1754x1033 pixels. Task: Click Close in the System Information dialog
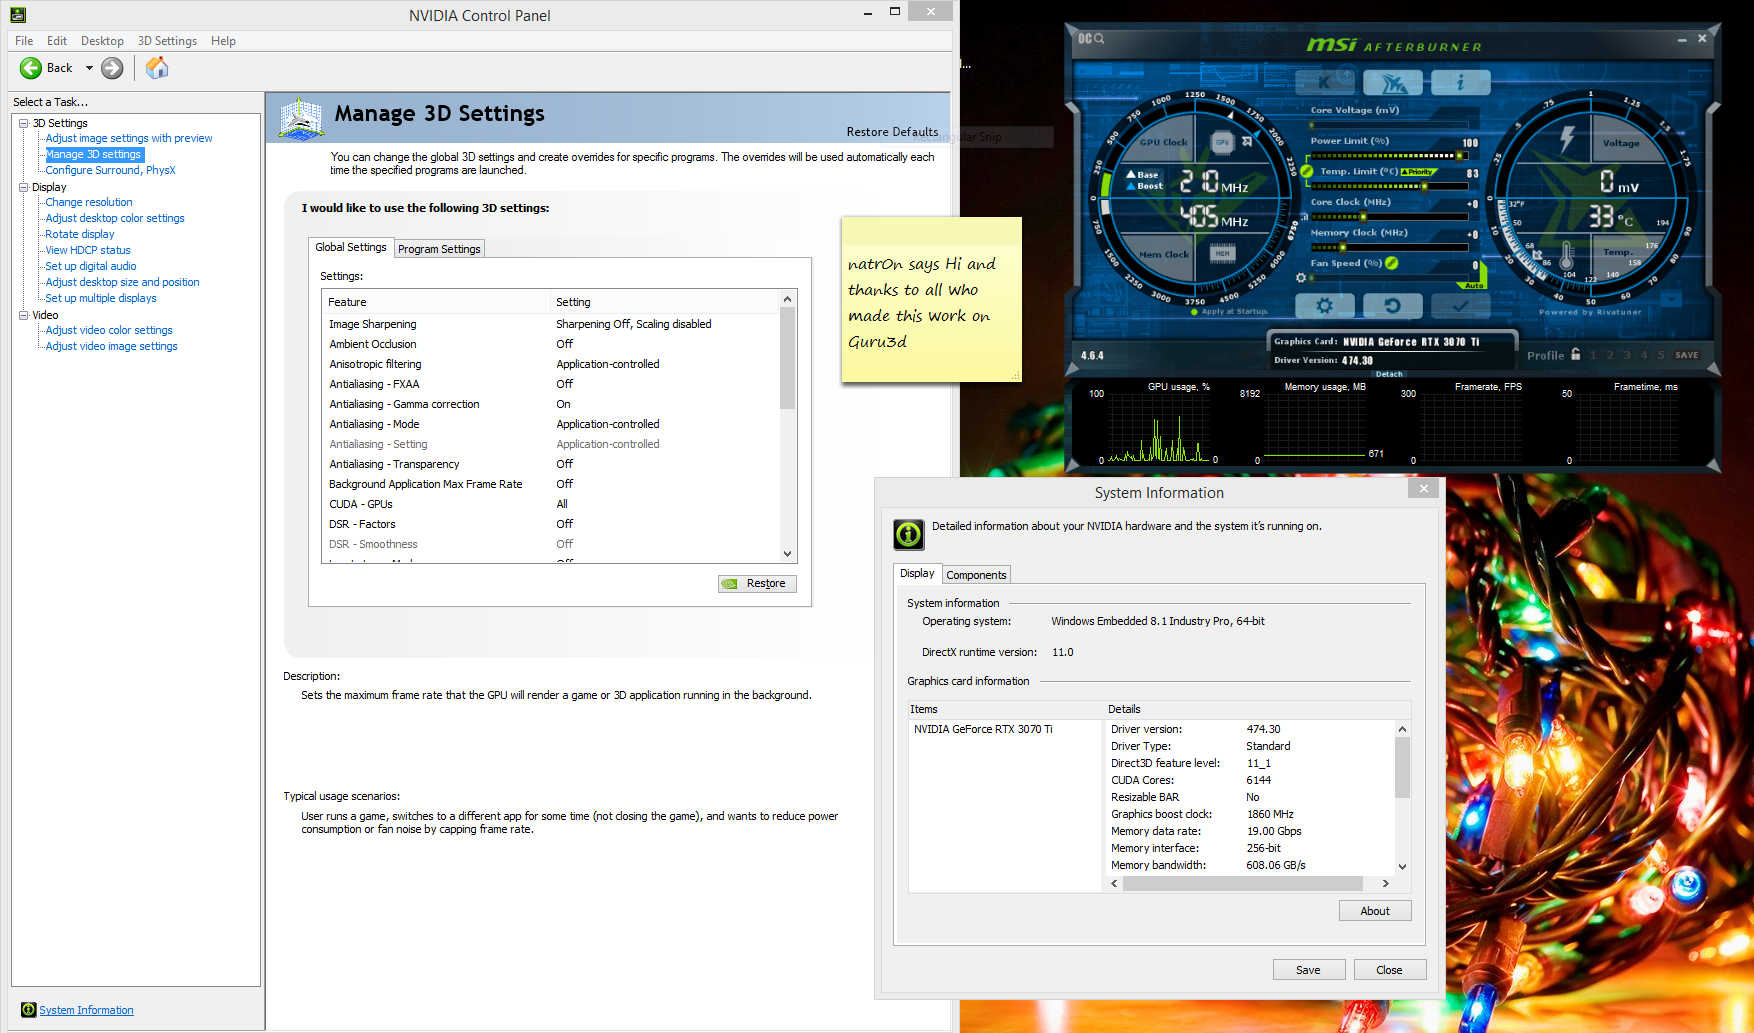coord(1389,970)
